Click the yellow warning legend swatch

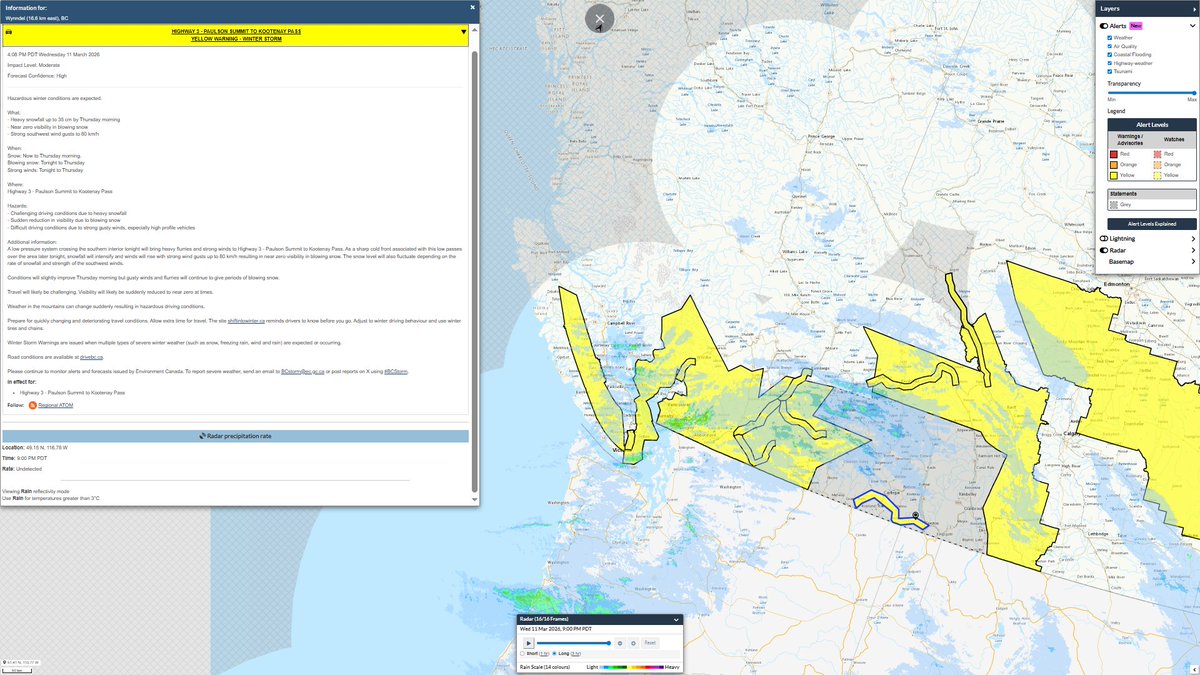(x=1115, y=174)
